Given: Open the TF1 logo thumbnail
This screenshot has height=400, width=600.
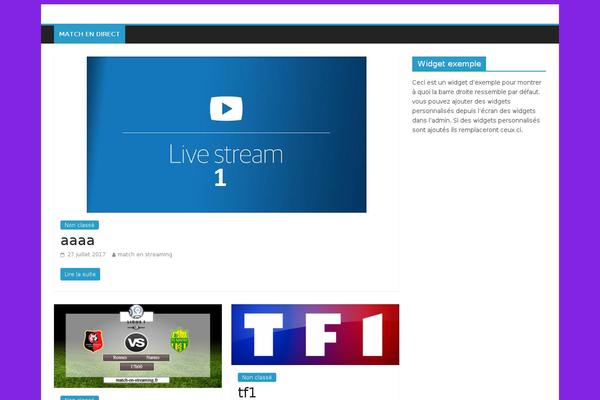Looking at the screenshot, I should (x=315, y=335).
